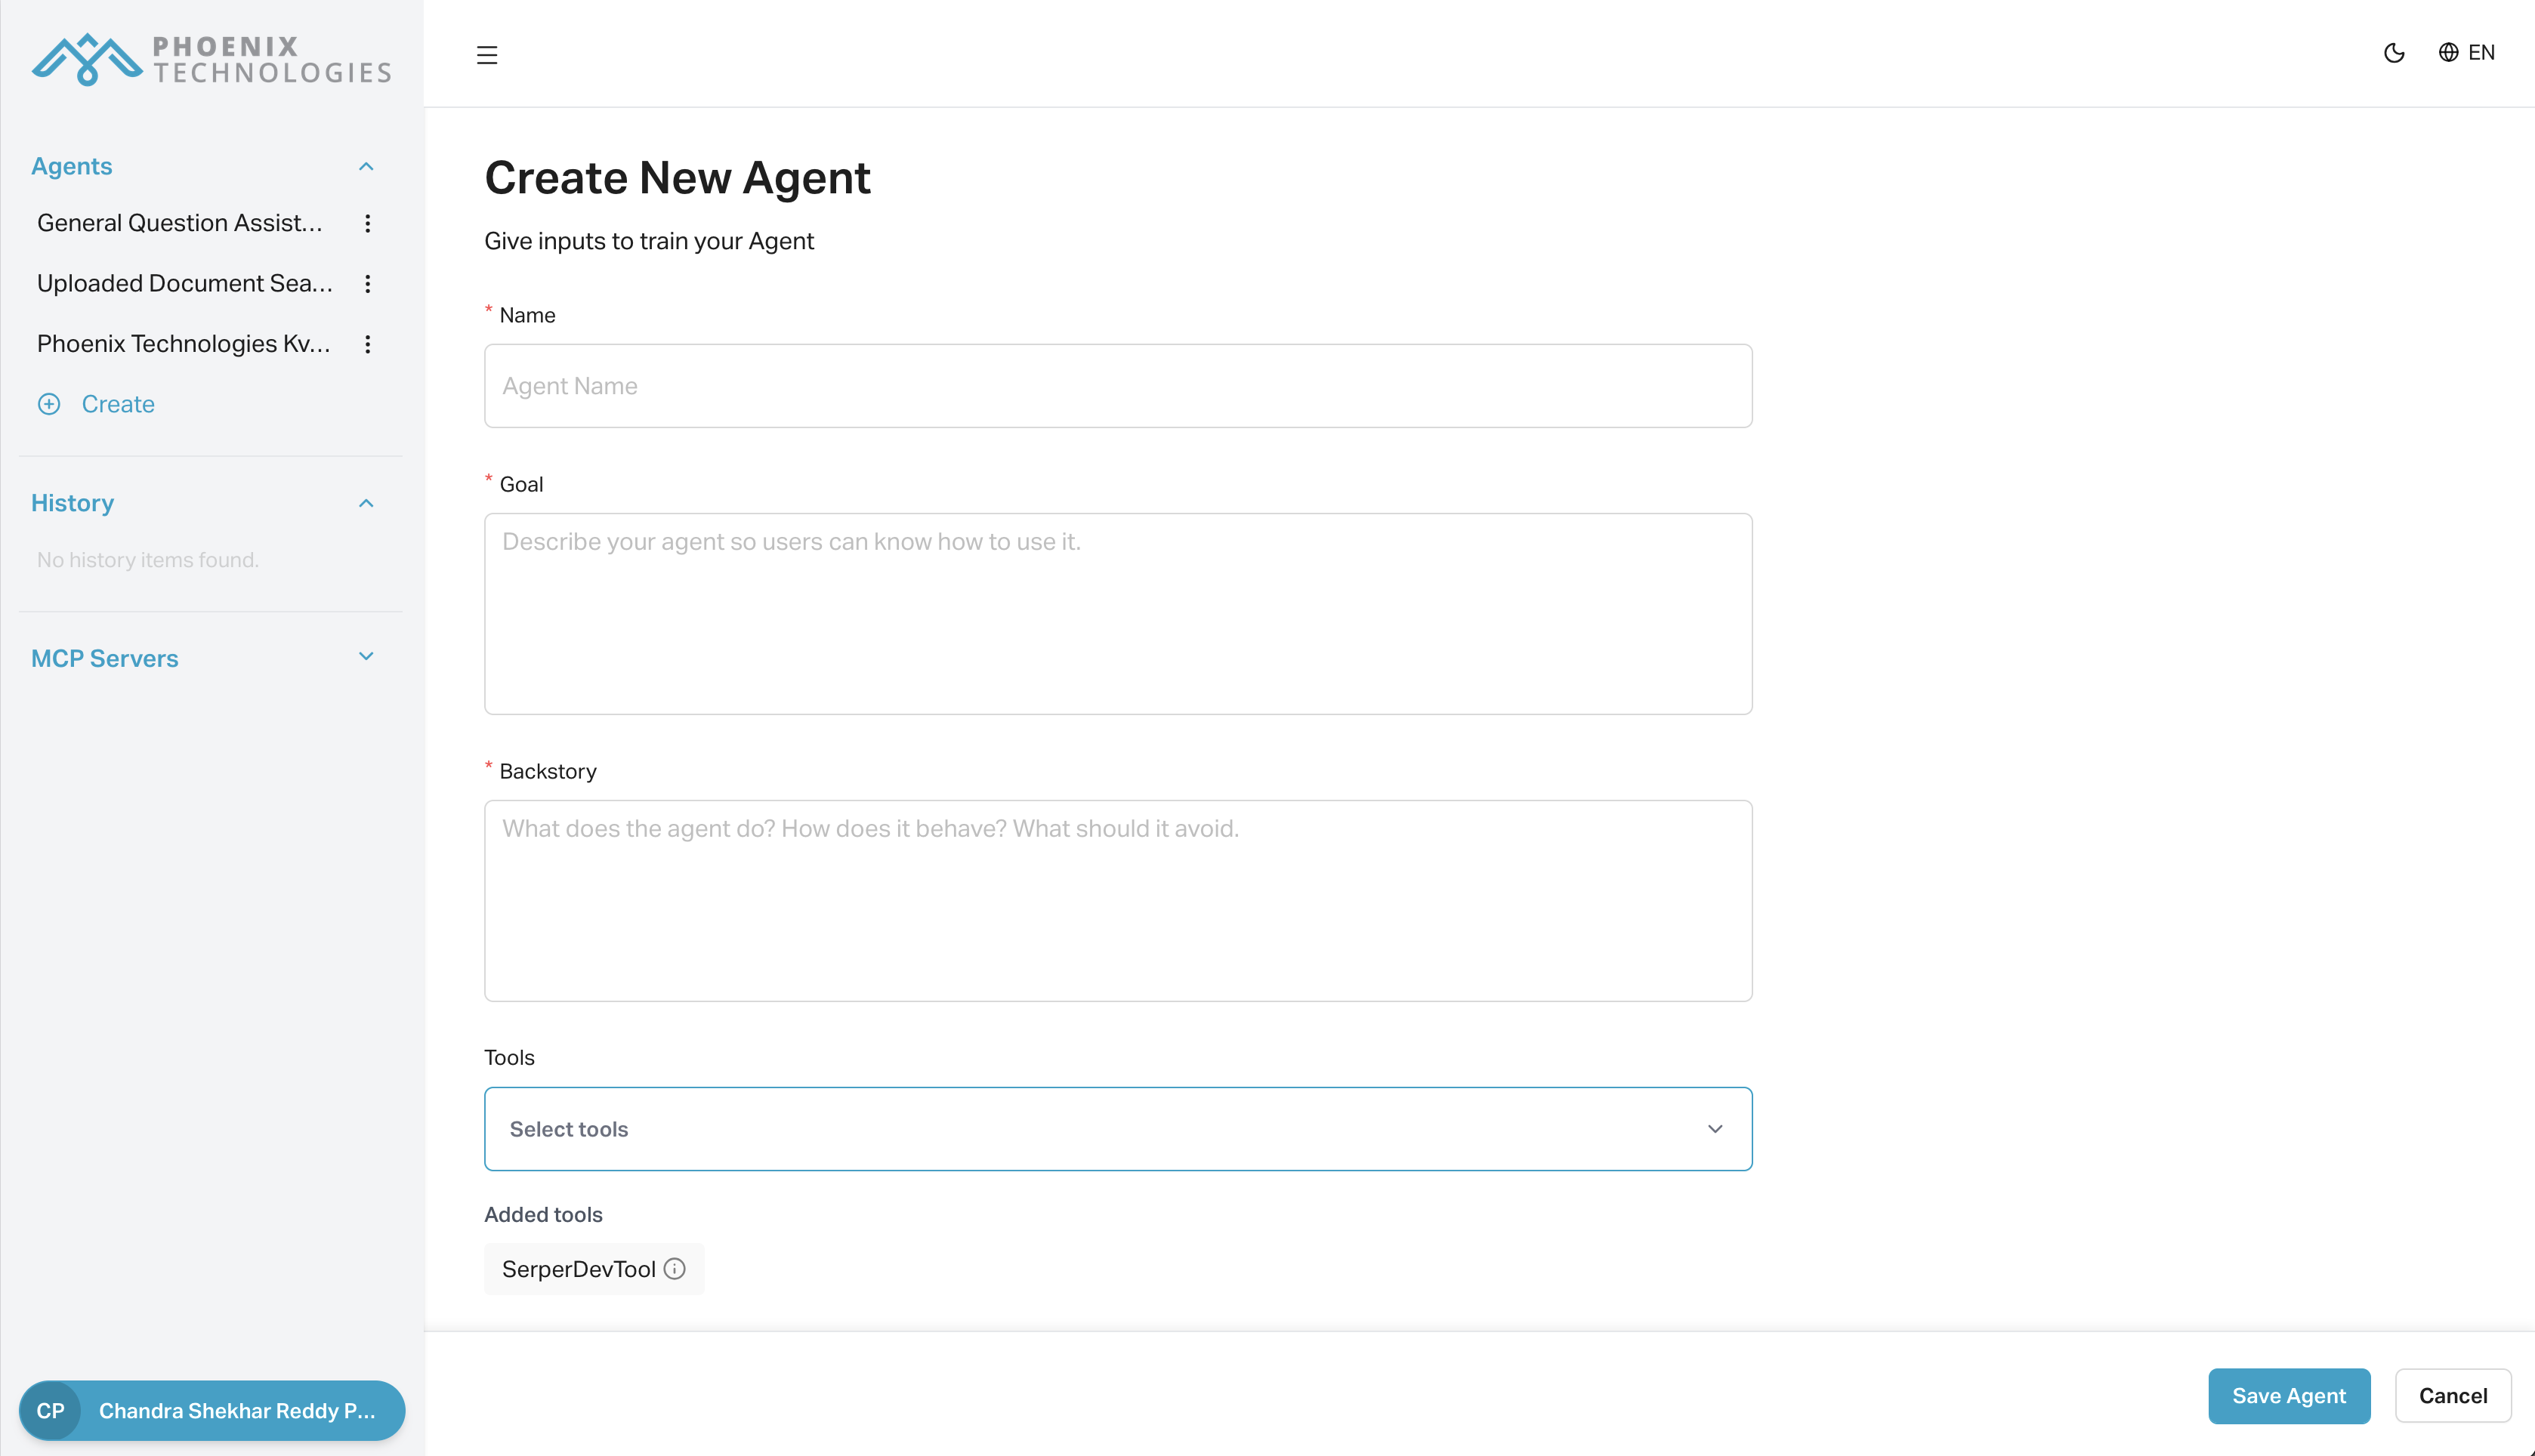Open options for Phoenix Technologies Kv agent
Screen dimensions: 2535x1456
pos(368,343)
